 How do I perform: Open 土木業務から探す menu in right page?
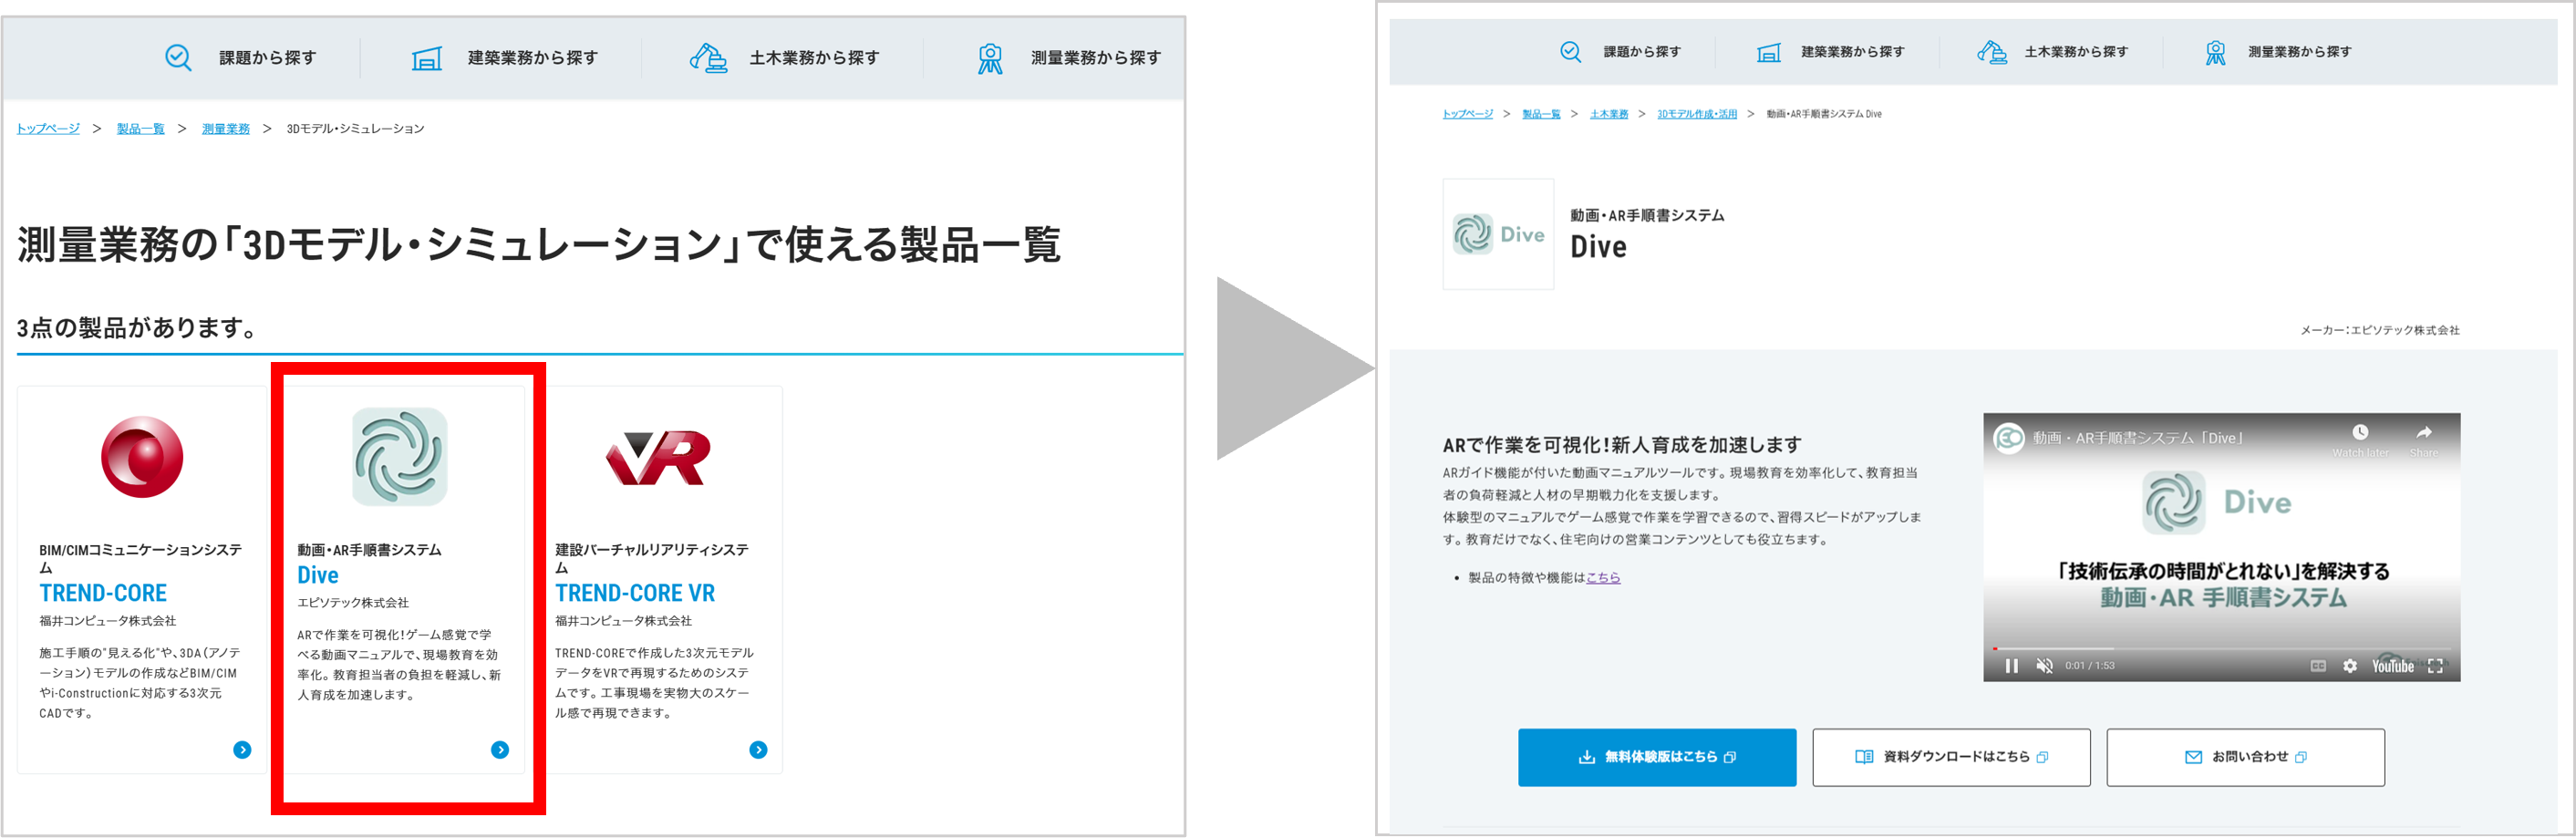point(2076,52)
